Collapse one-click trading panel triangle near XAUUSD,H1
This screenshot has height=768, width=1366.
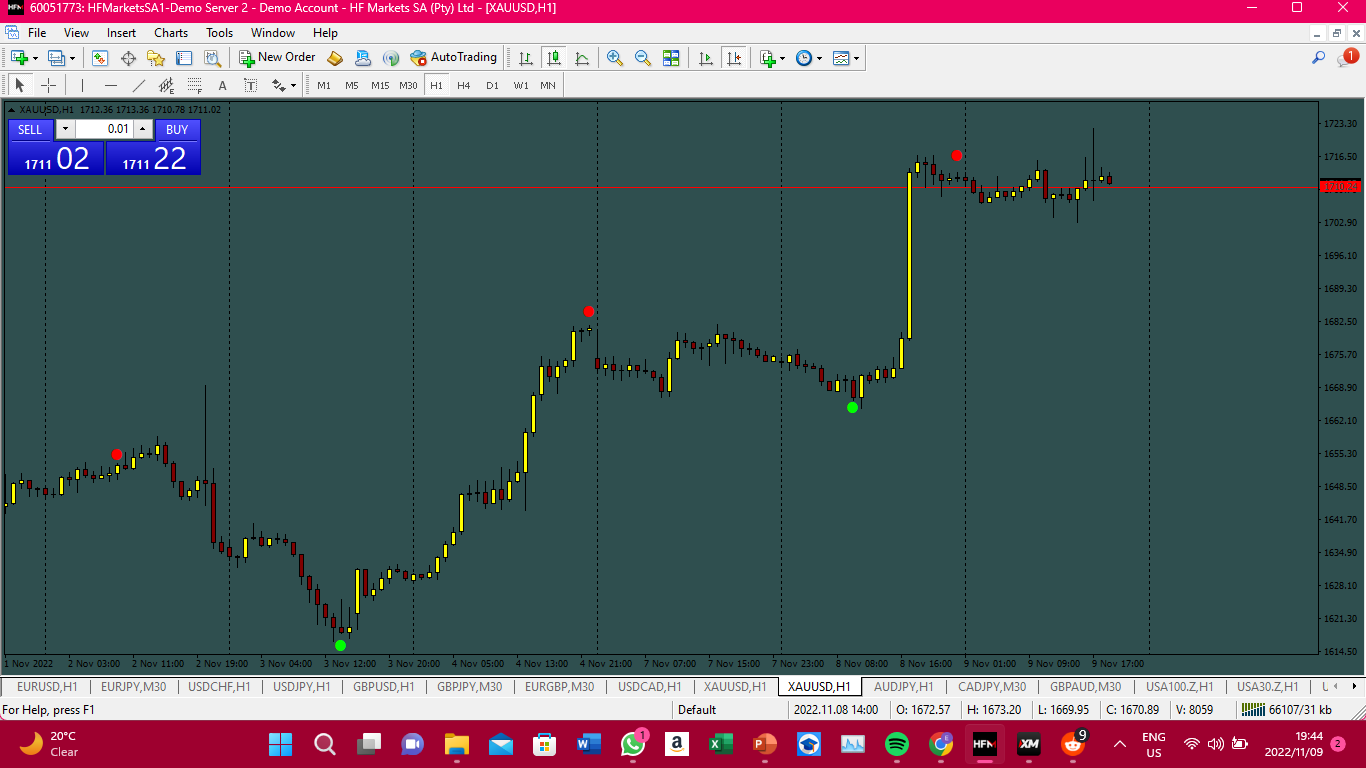(x=12, y=109)
